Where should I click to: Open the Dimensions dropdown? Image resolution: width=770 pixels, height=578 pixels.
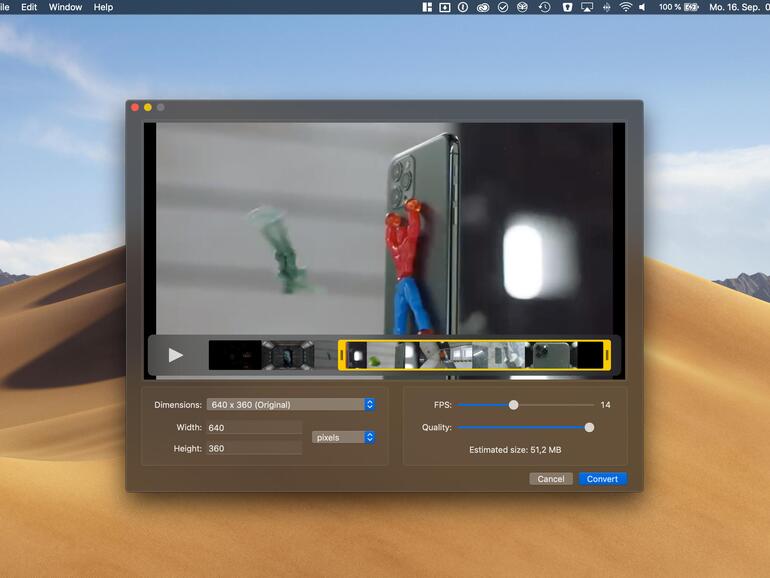[x=290, y=405]
